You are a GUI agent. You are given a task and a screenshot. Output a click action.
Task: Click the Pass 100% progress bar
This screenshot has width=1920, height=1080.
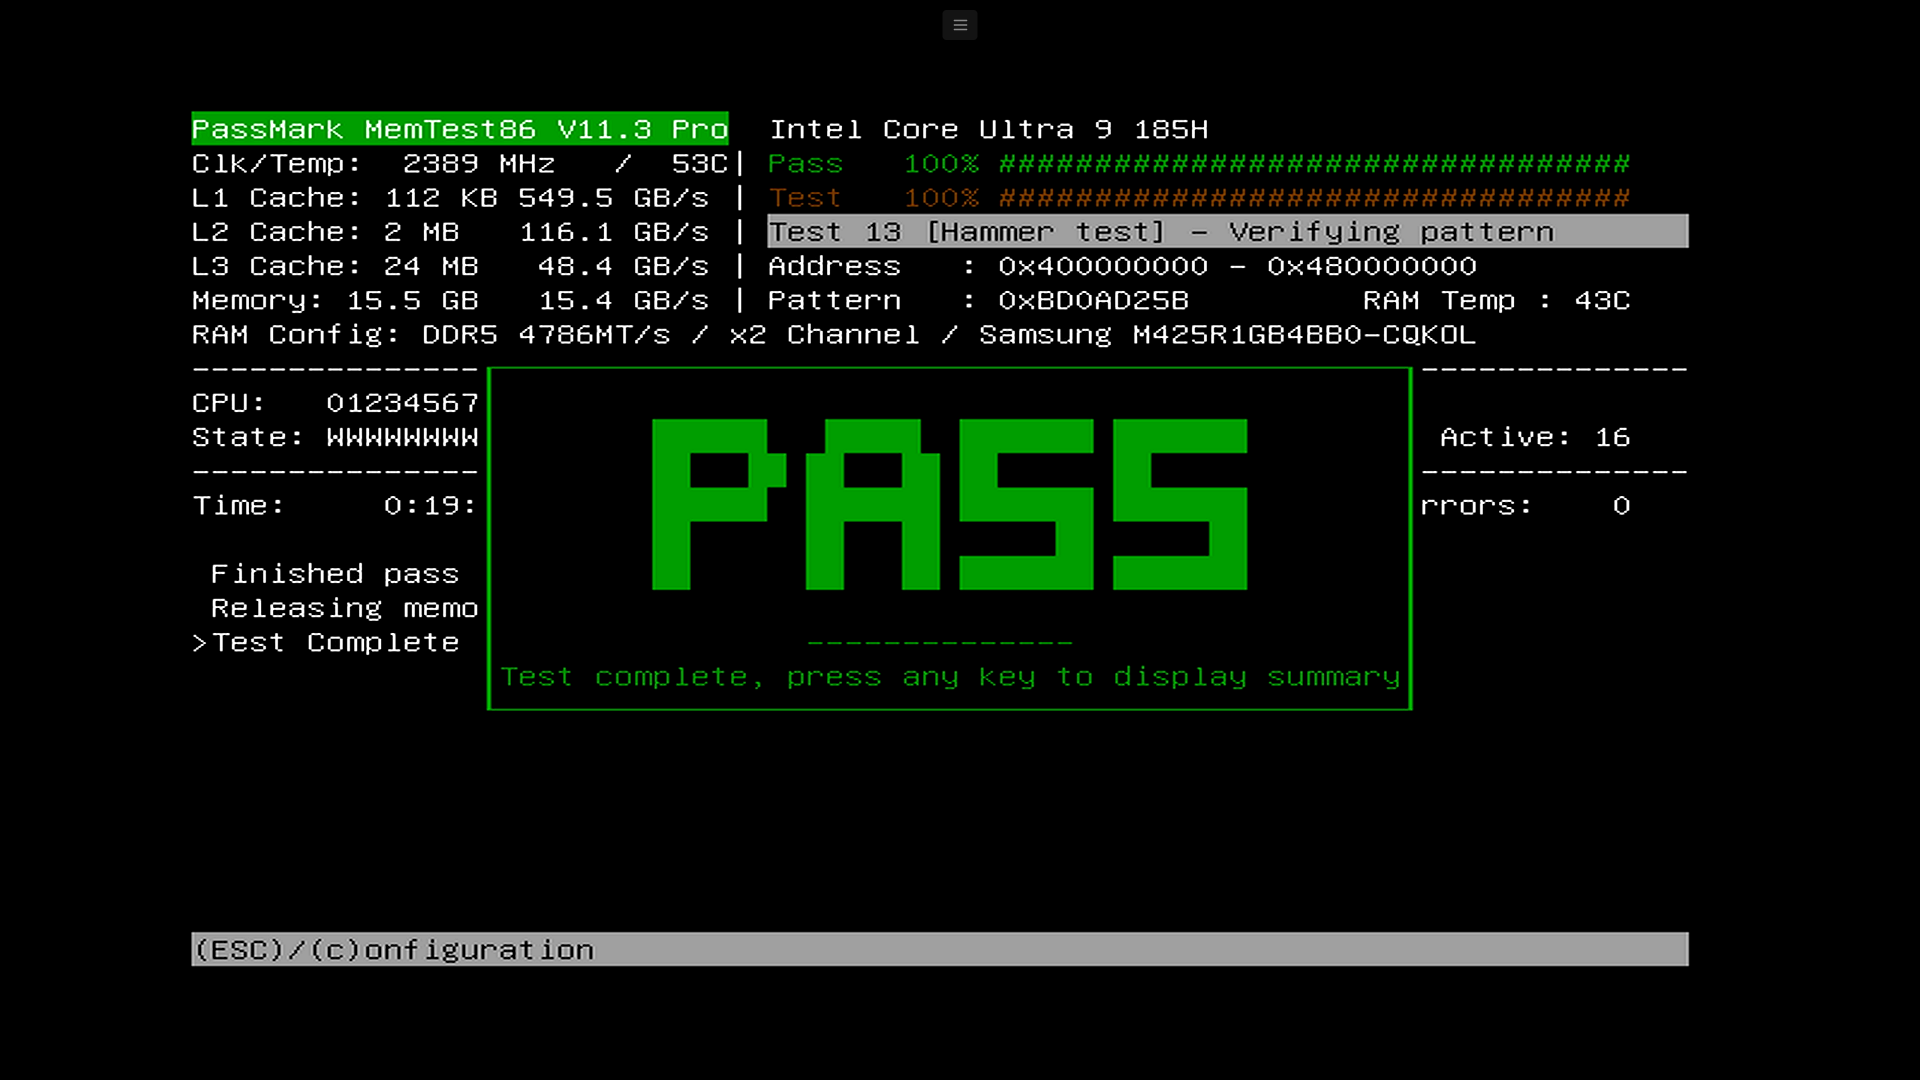tap(1313, 164)
